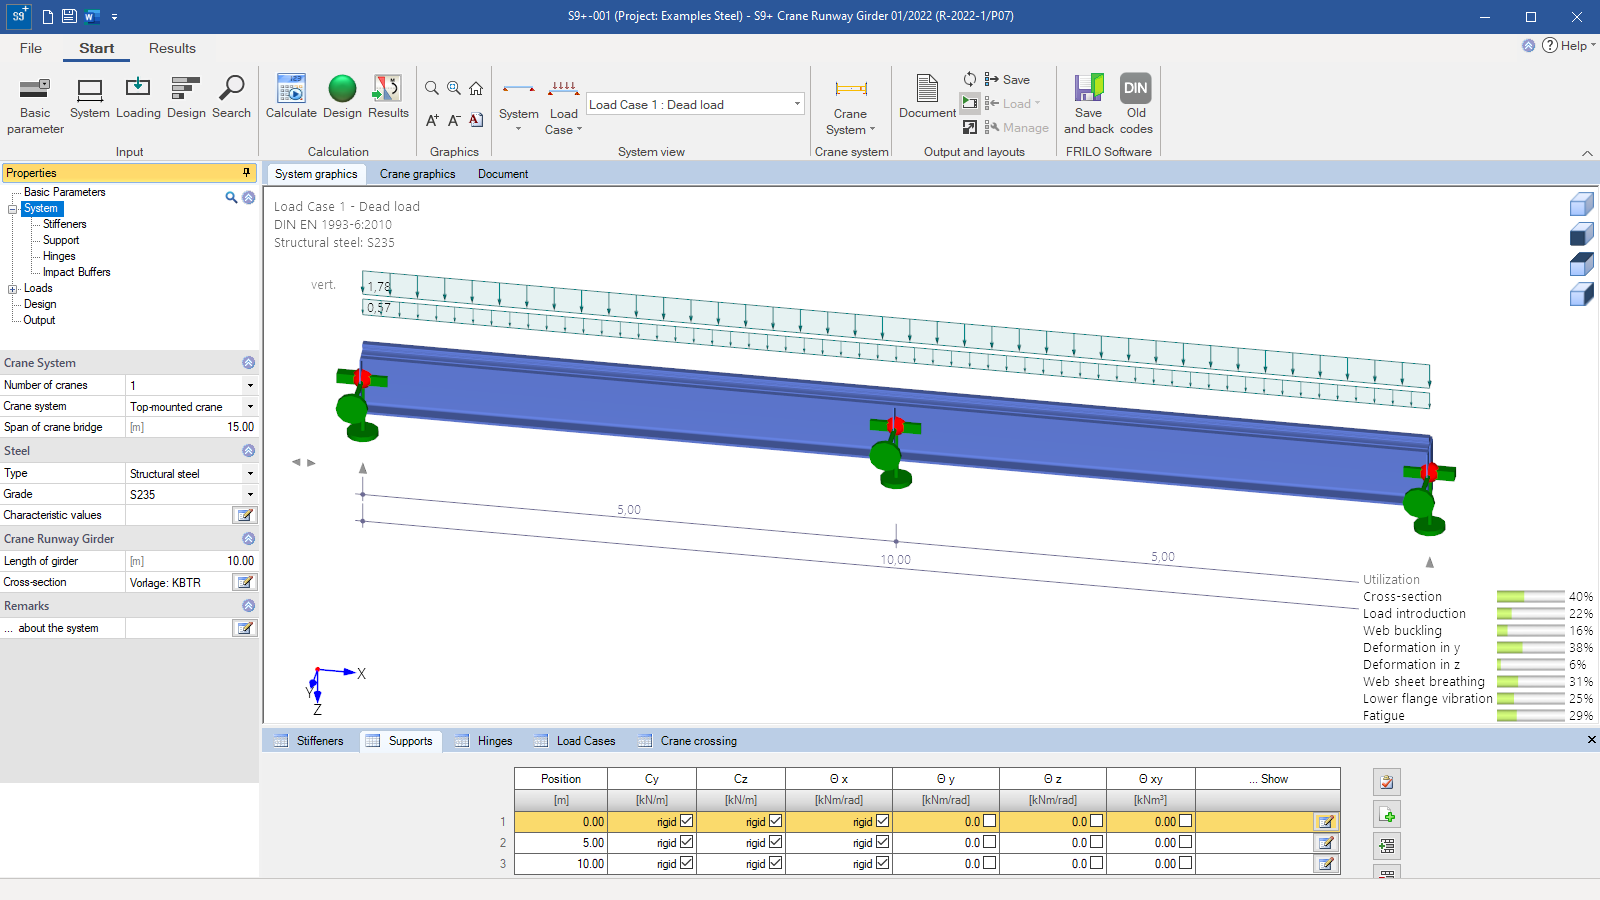Select Support in properties tree
Screen dimensions: 1600x900
point(61,240)
